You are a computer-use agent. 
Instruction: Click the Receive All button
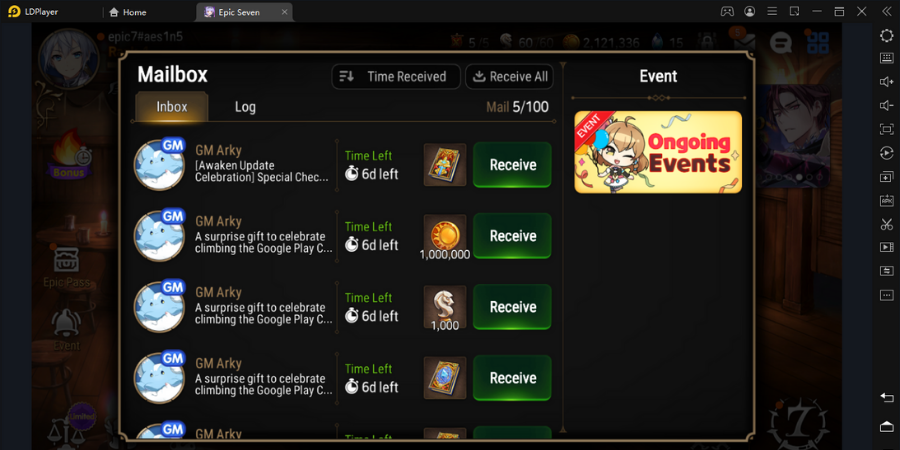click(509, 76)
